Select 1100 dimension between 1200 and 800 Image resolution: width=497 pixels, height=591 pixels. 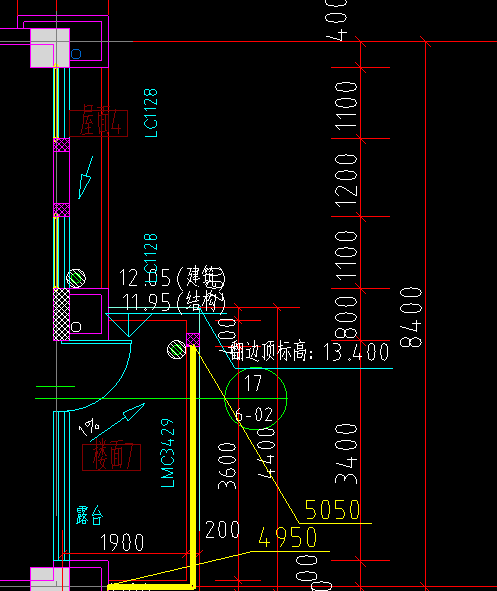point(346,256)
